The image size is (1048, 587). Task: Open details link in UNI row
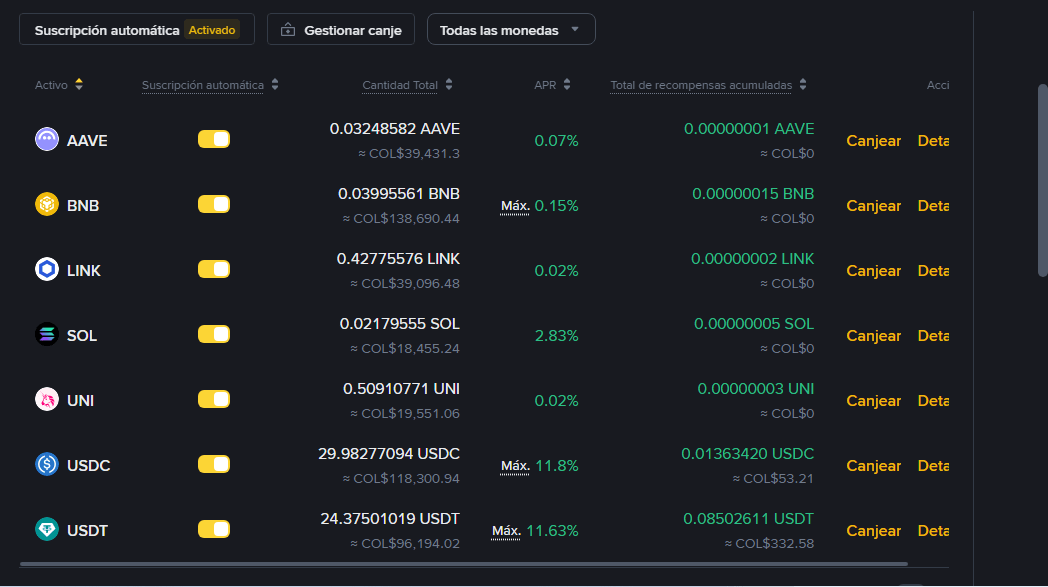[x=933, y=400]
